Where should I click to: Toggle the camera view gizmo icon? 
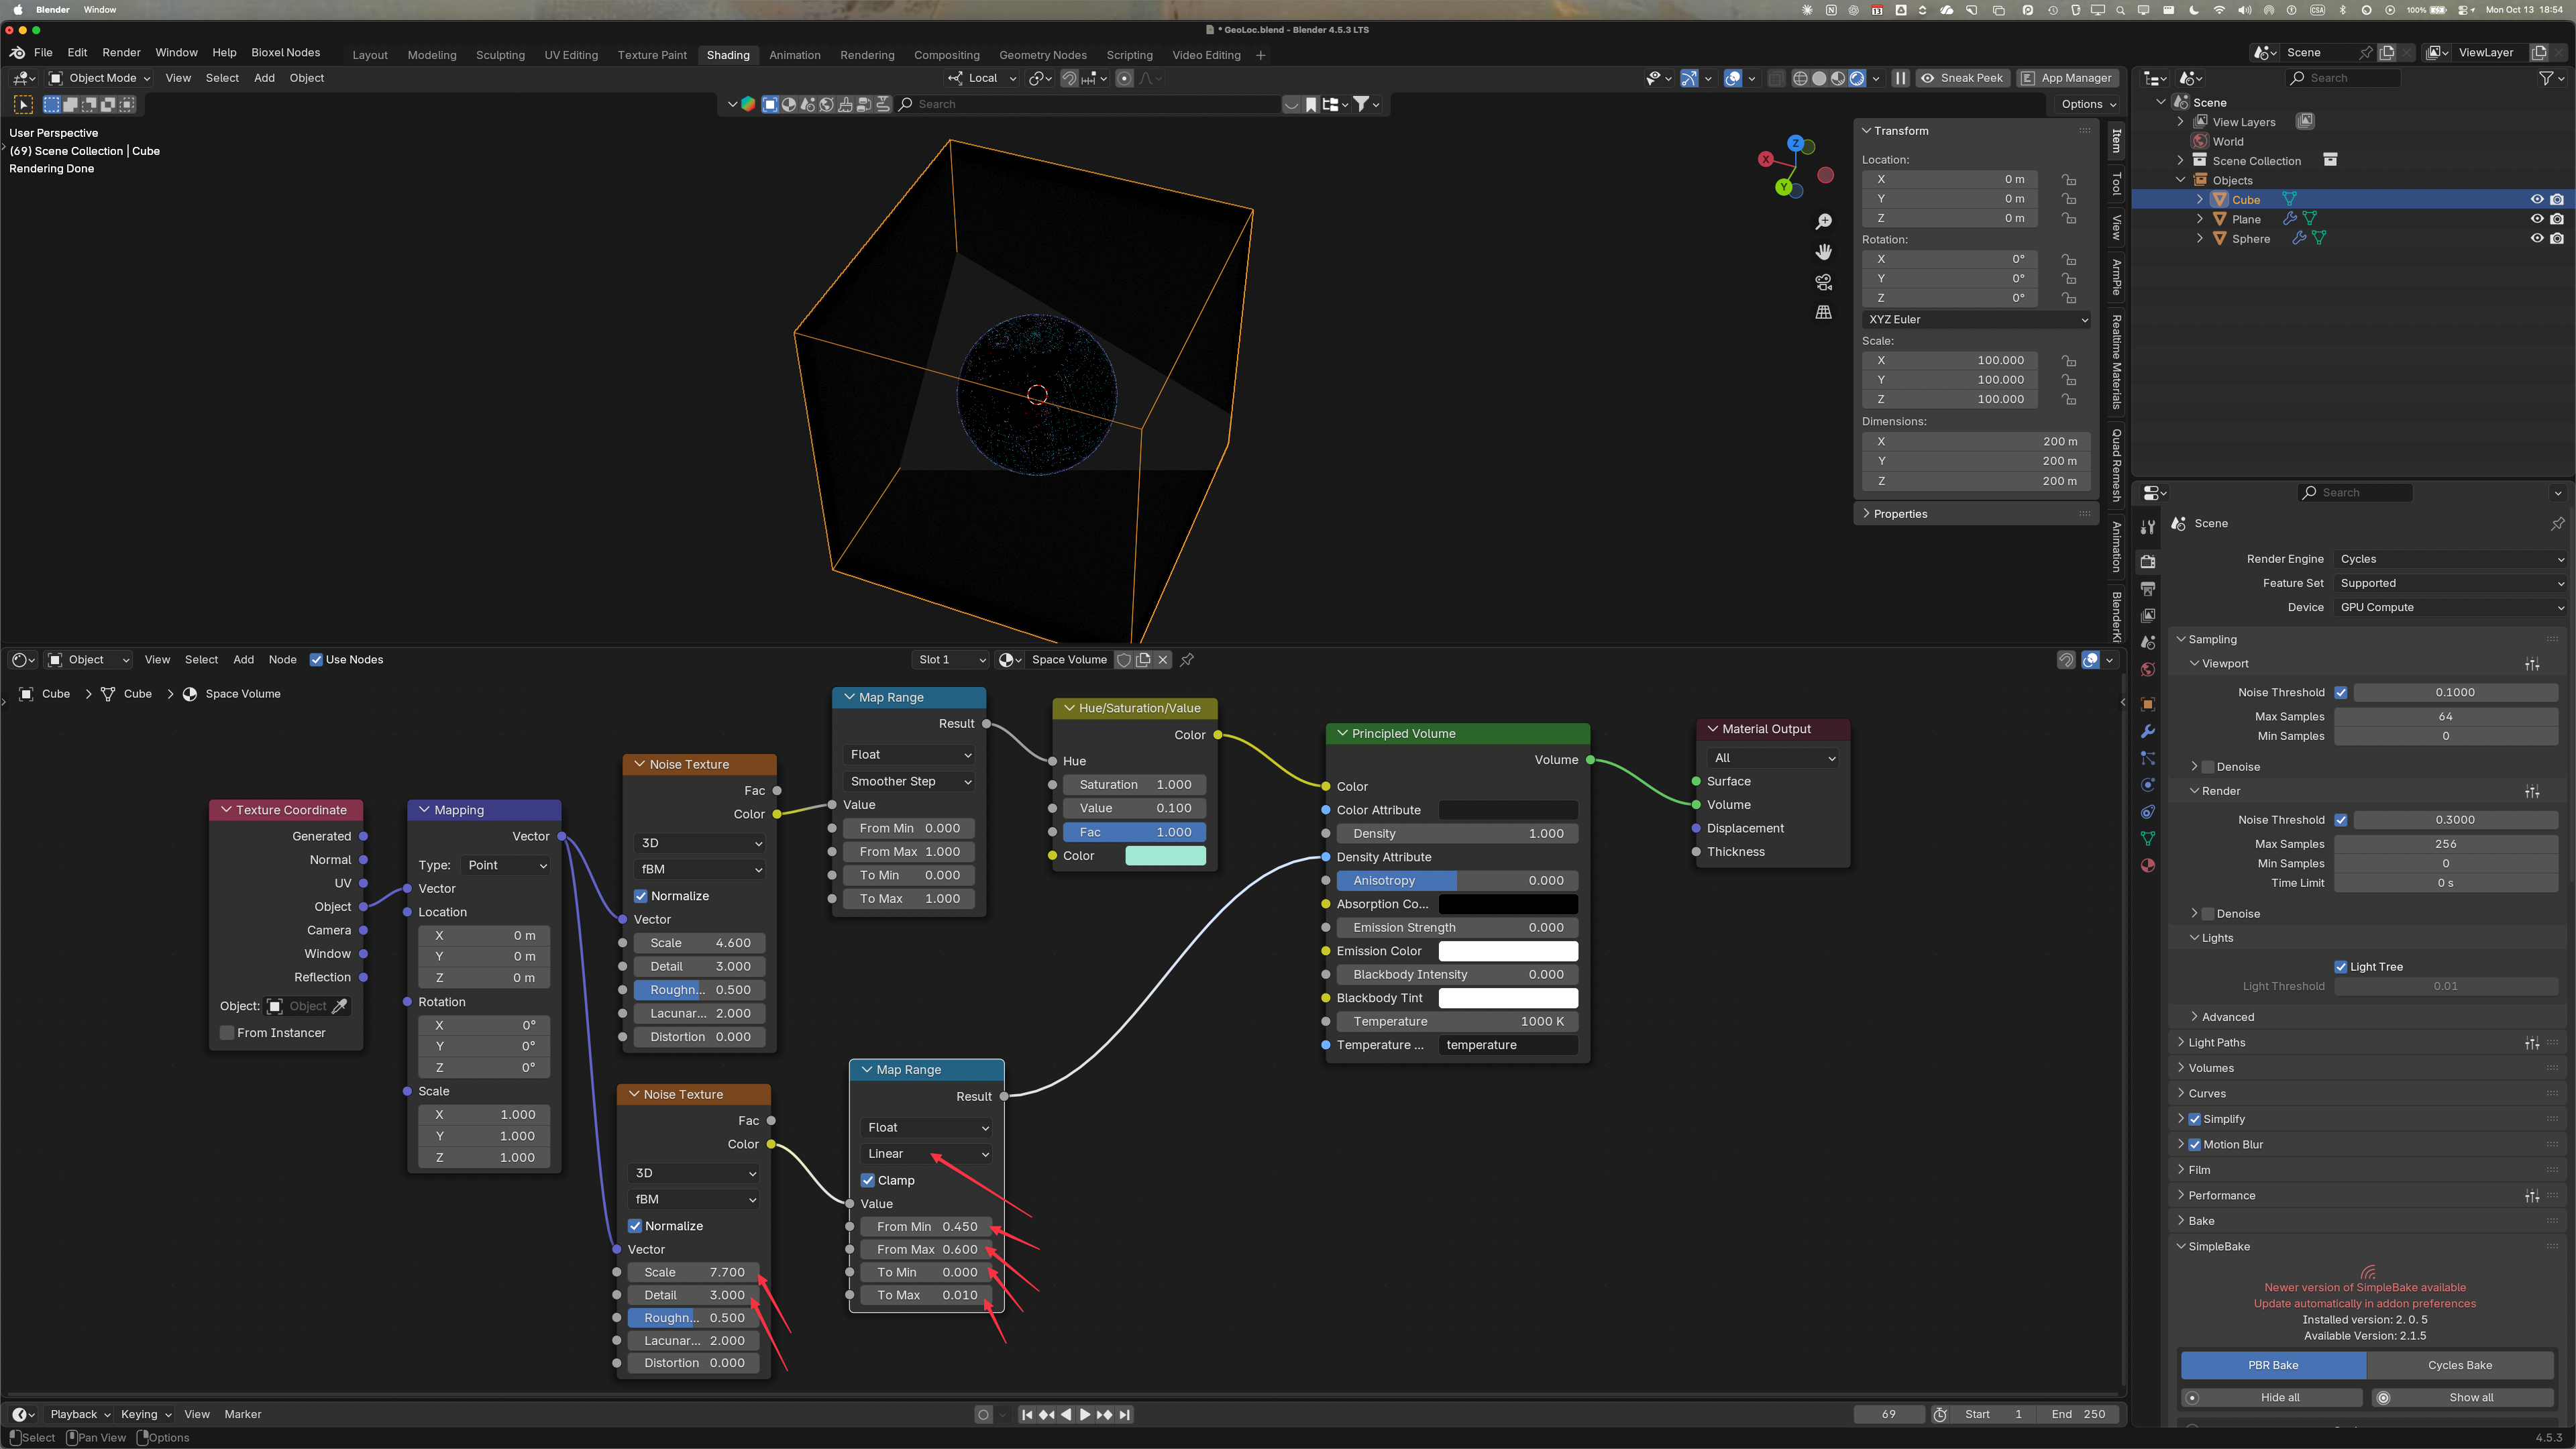(1824, 282)
